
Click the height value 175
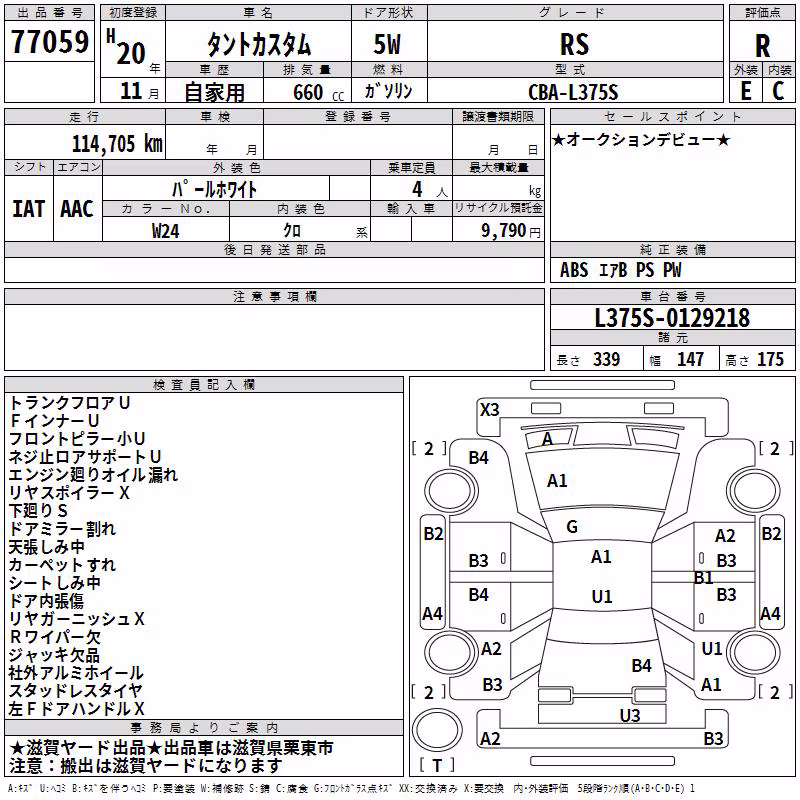(x=770, y=360)
